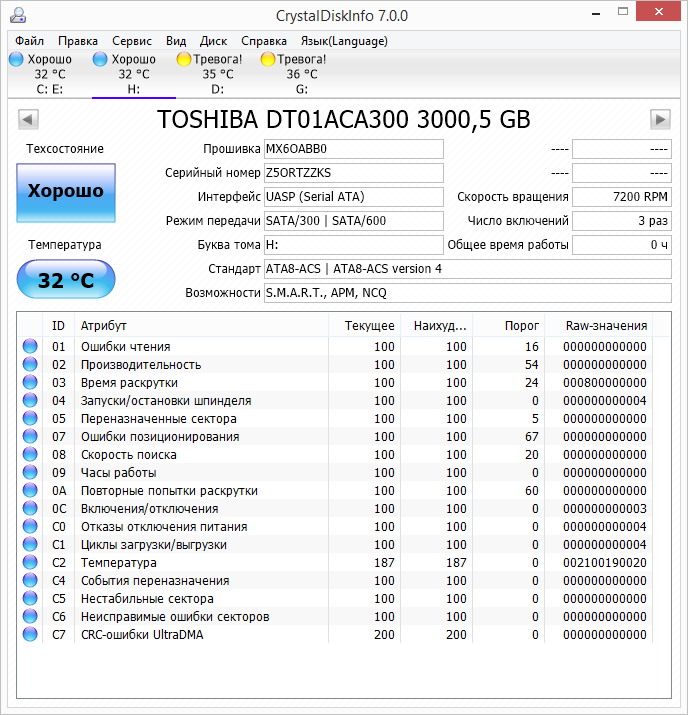Open the Справка menu
The width and height of the screenshot is (688, 715).
[x=264, y=41]
